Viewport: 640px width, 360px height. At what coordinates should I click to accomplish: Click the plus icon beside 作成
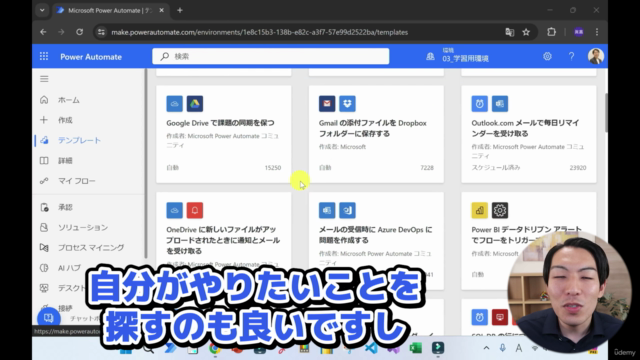44,120
